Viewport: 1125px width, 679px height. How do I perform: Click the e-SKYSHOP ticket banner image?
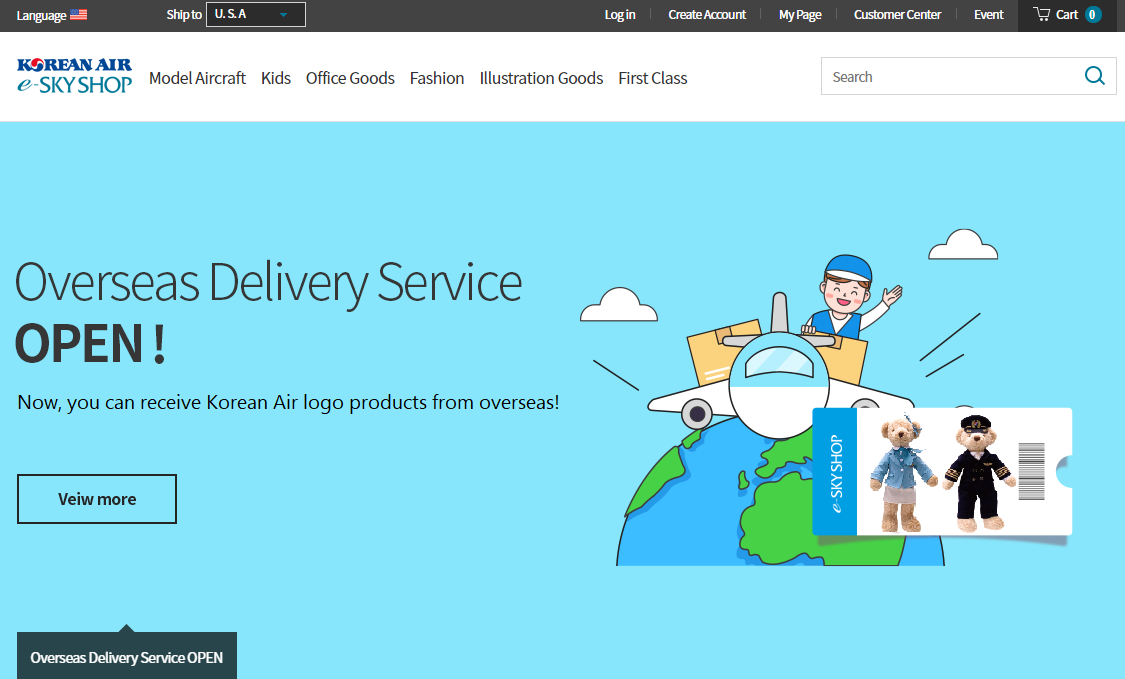pyautogui.click(x=942, y=472)
